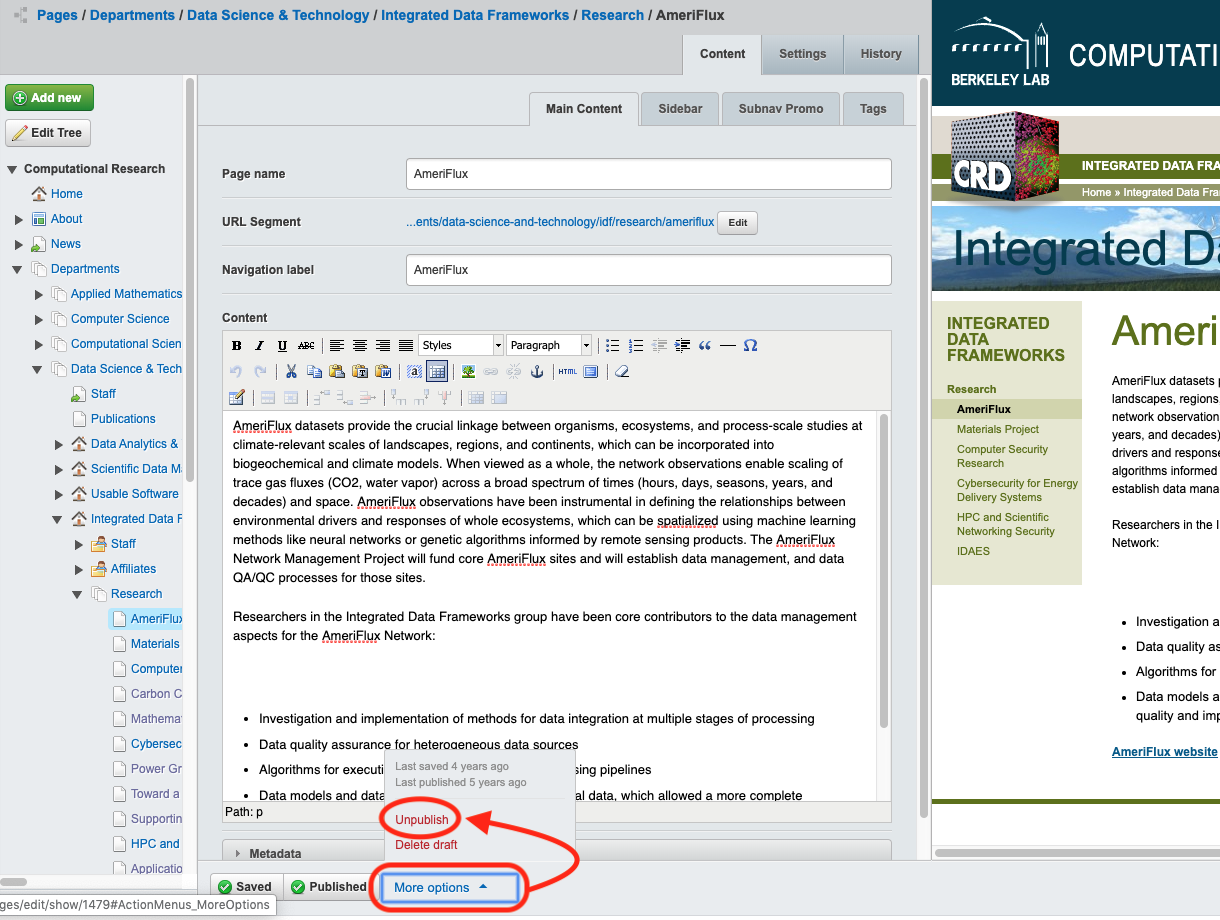The image size is (1220, 920).
Task: Open the Subnav Promo tab
Action: click(x=781, y=109)
